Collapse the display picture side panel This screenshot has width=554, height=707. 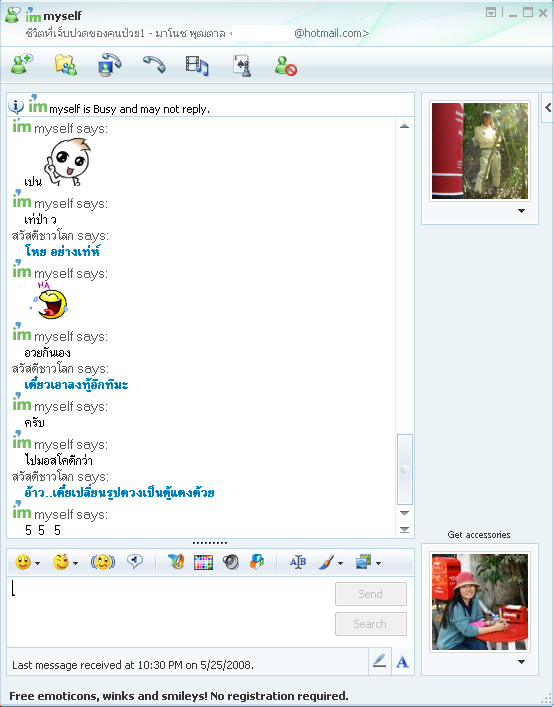[x=548, y=107]
